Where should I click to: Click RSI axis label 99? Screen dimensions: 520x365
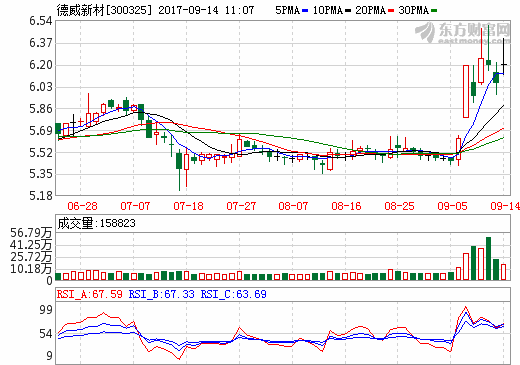click(x=46, y=310)
